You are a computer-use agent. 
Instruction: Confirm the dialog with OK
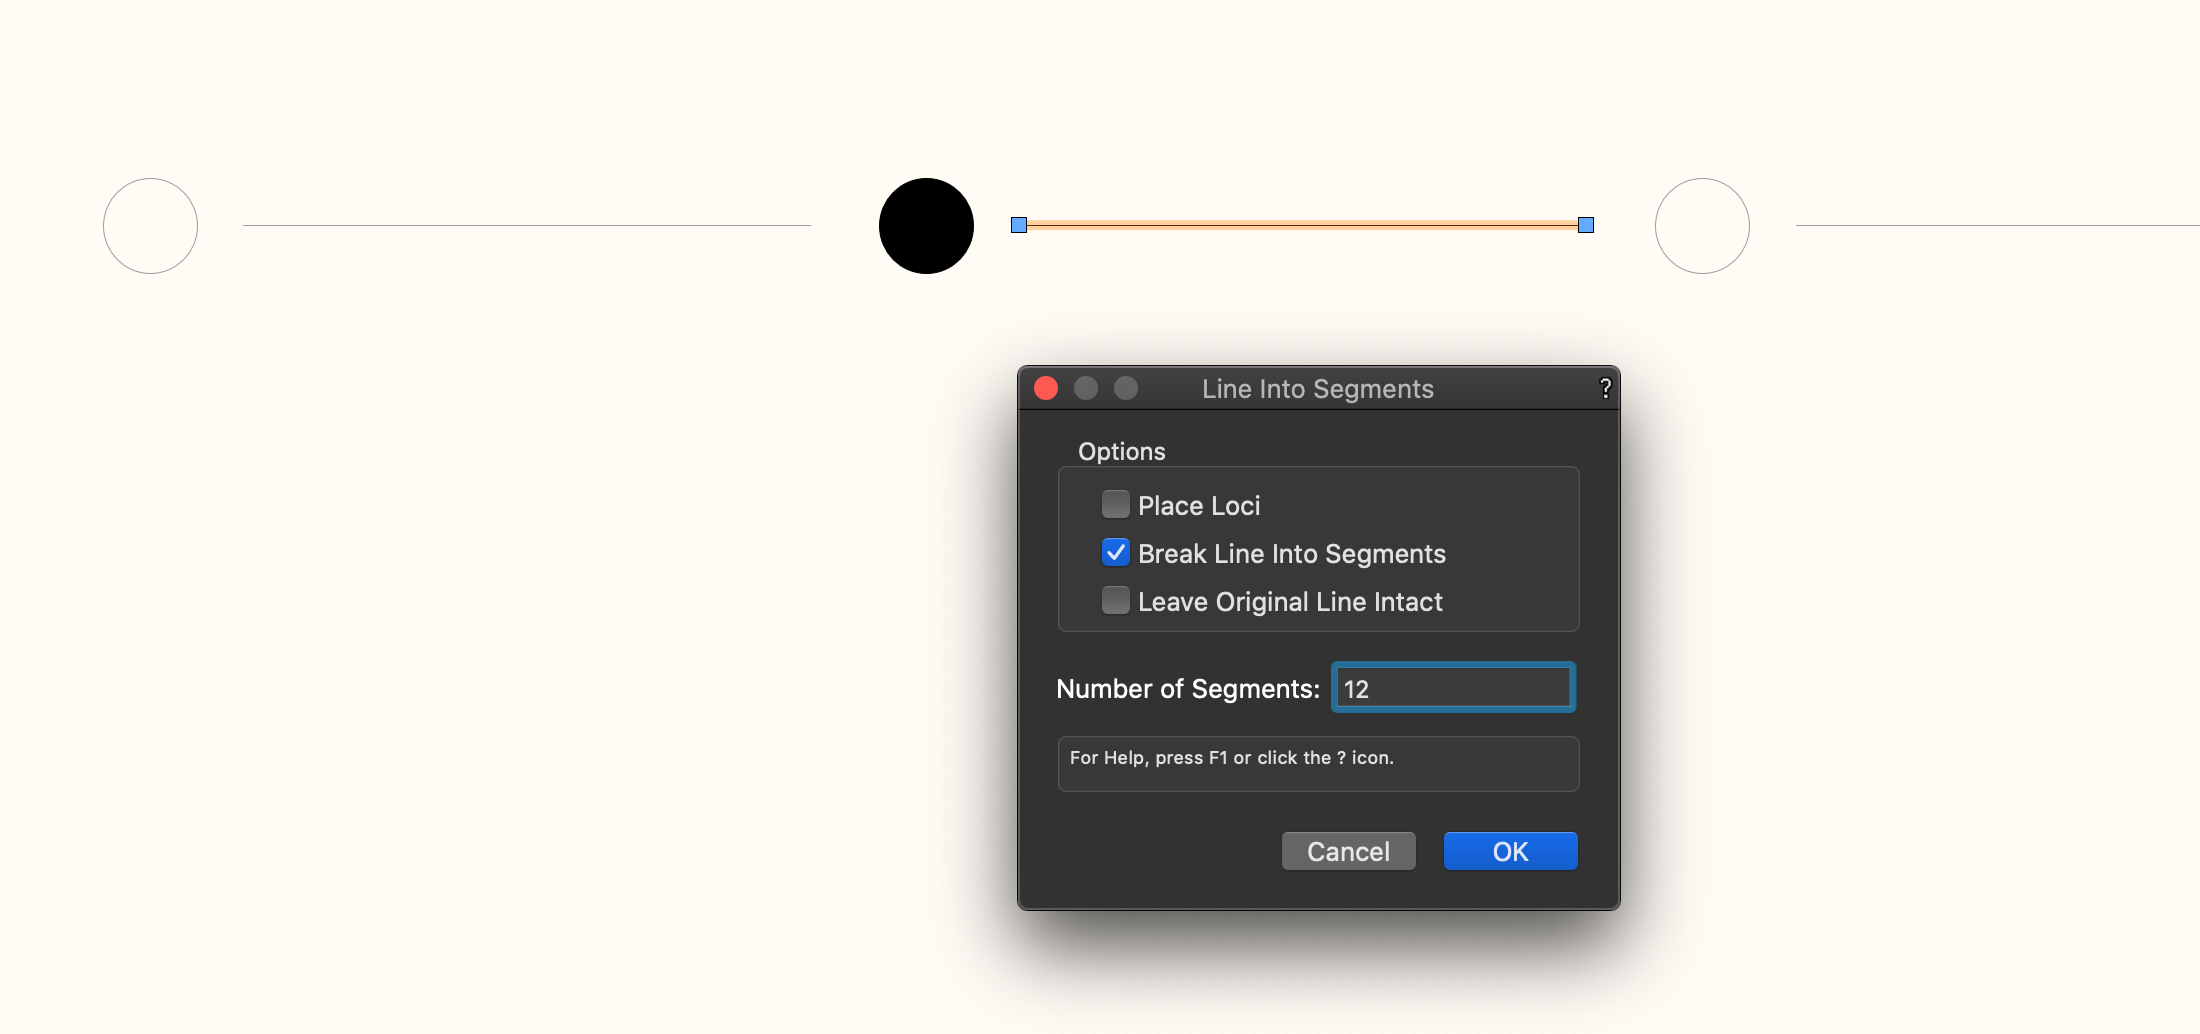point(1510,851)
